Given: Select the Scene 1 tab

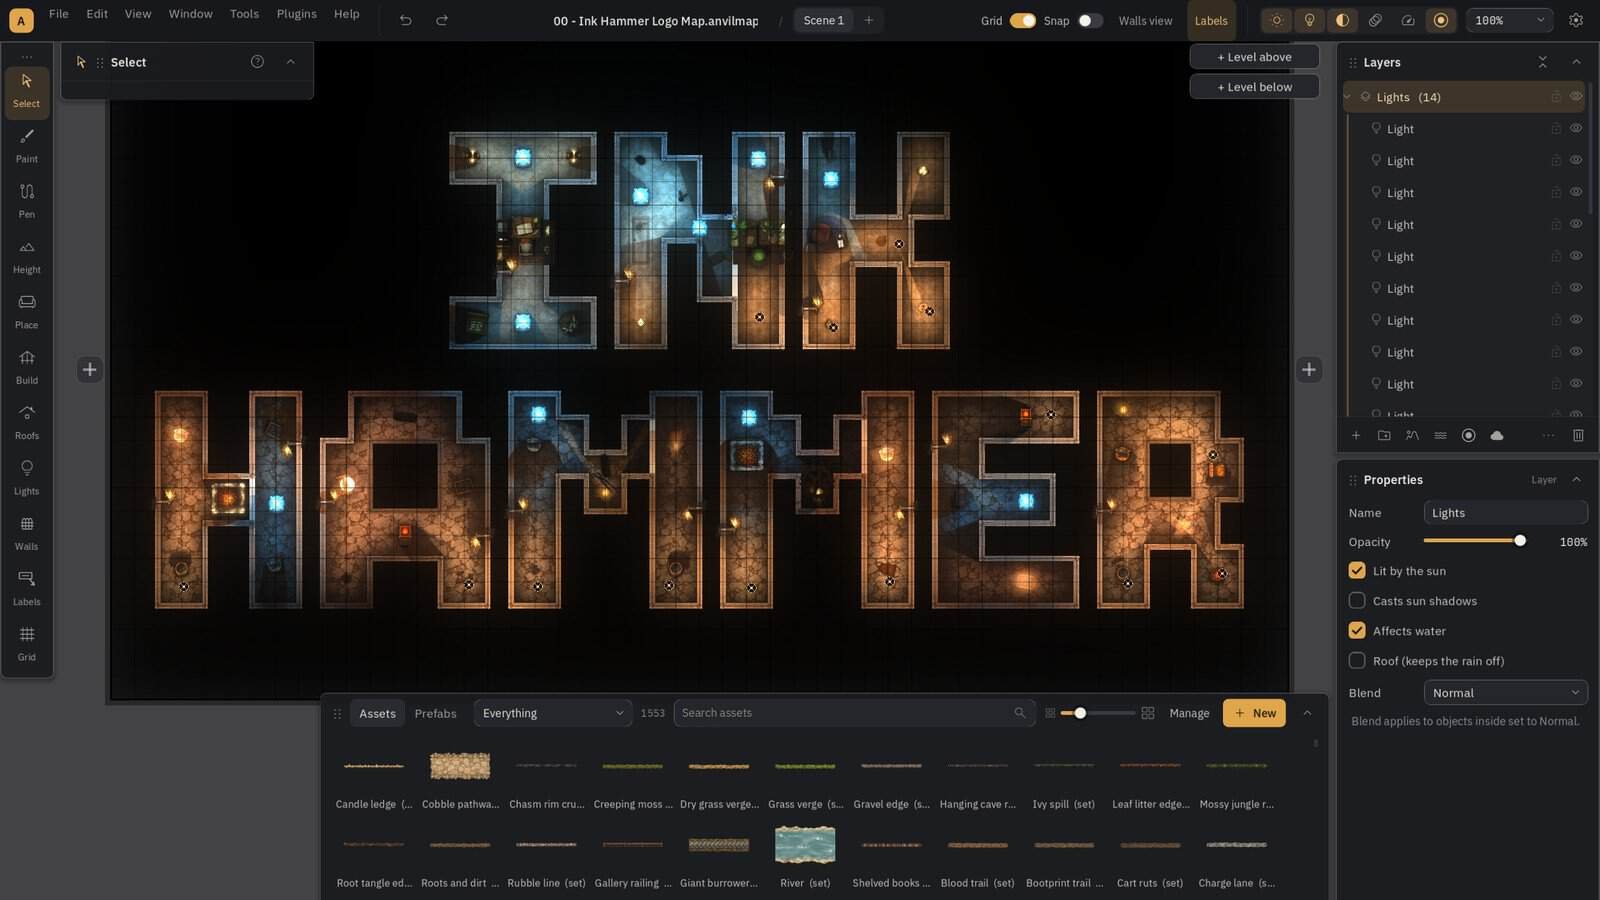Looking at the screenshot, I should click(824, 20).
